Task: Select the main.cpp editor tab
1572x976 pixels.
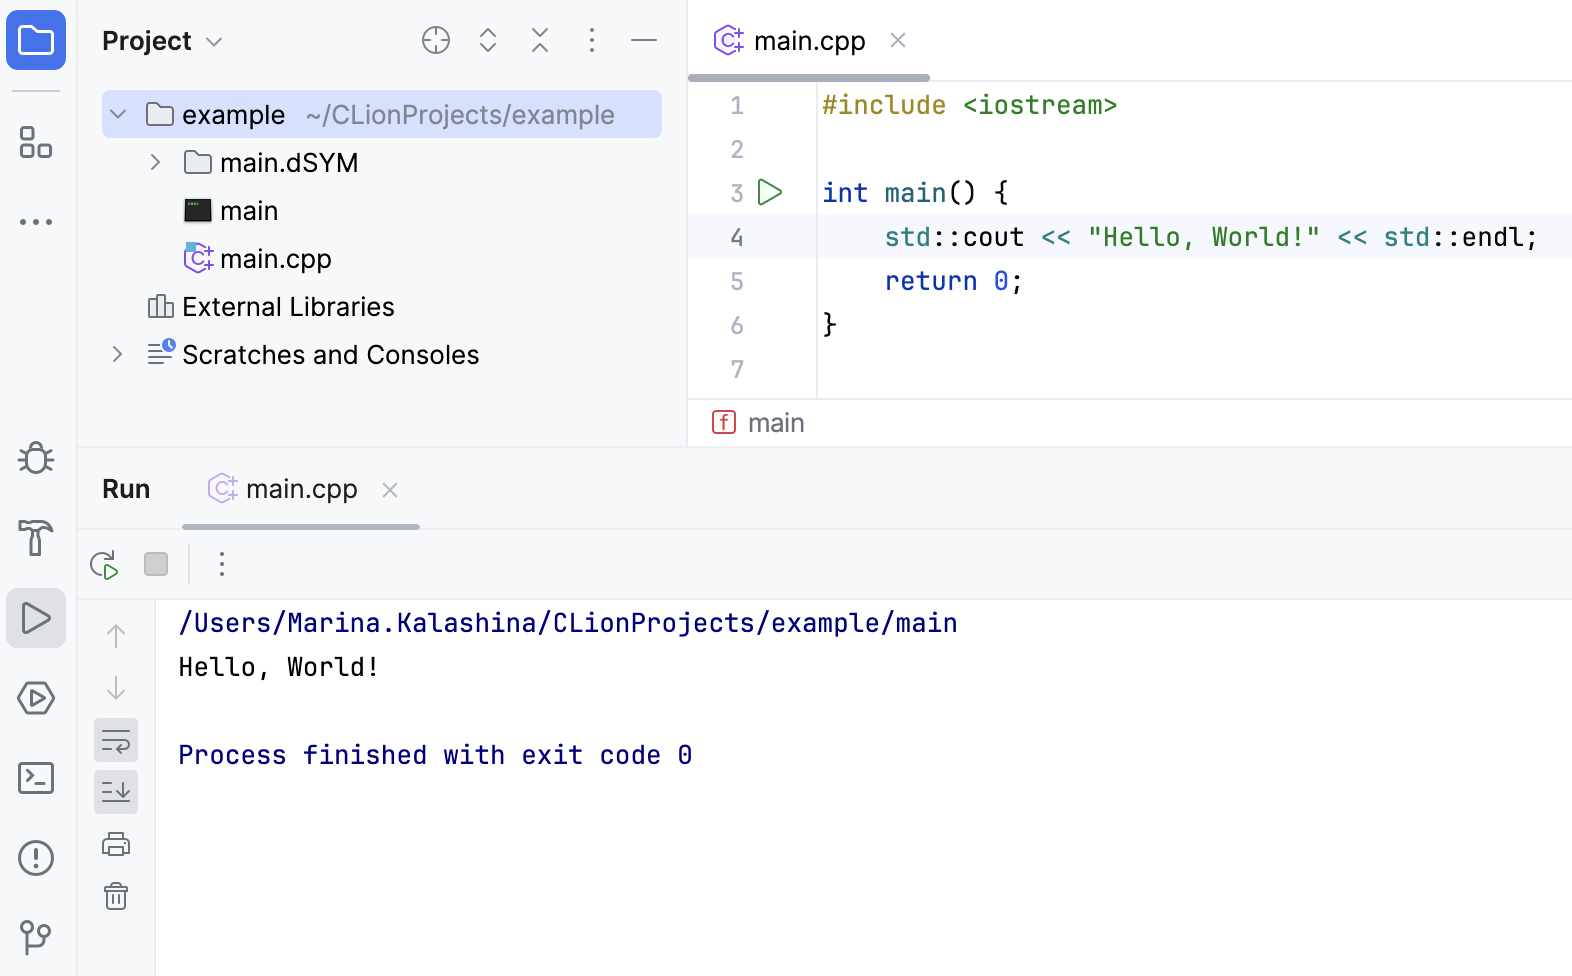Action: point(808,41)
